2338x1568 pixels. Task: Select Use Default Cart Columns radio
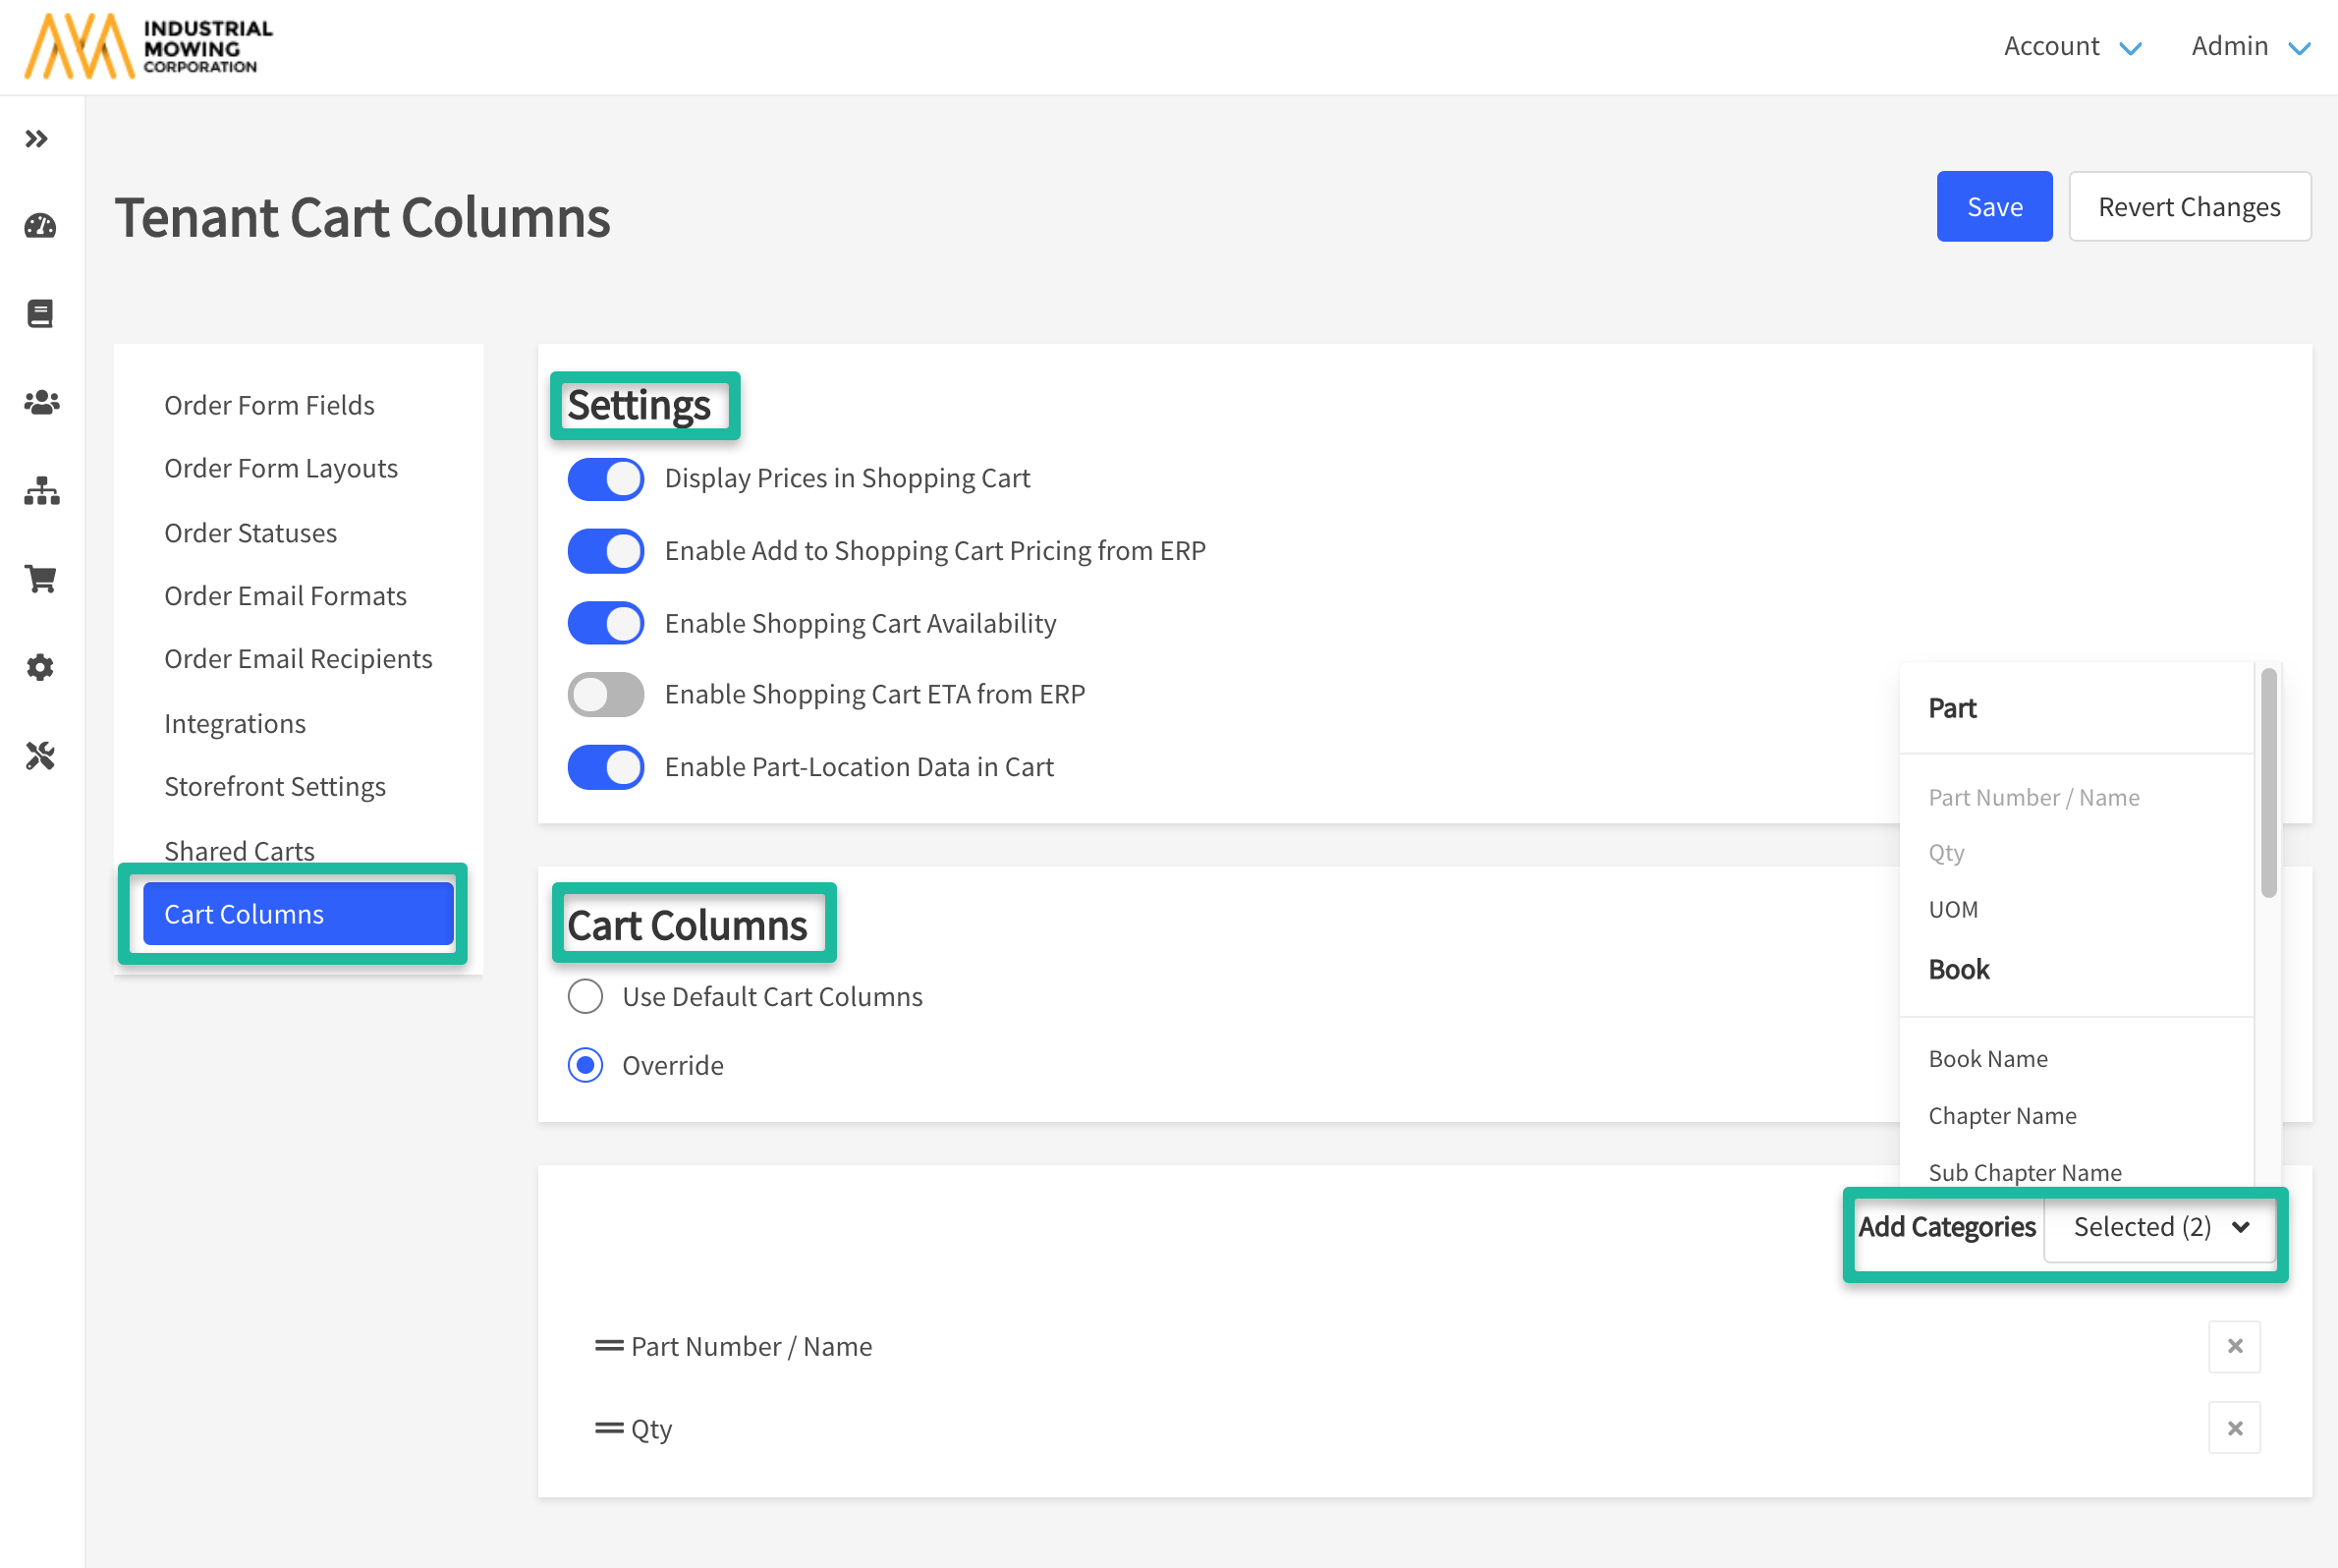tap(585, 996)
